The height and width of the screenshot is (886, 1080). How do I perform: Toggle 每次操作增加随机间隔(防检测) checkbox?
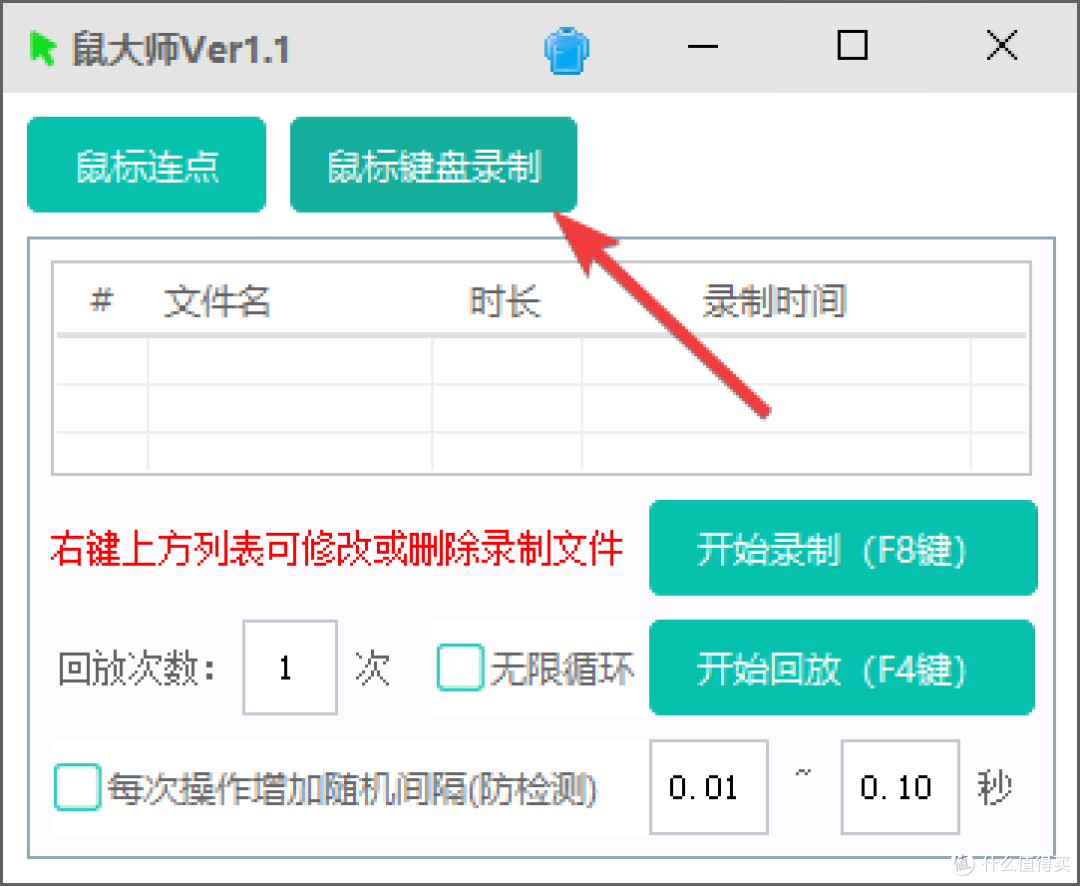click(x=77, y=787)
